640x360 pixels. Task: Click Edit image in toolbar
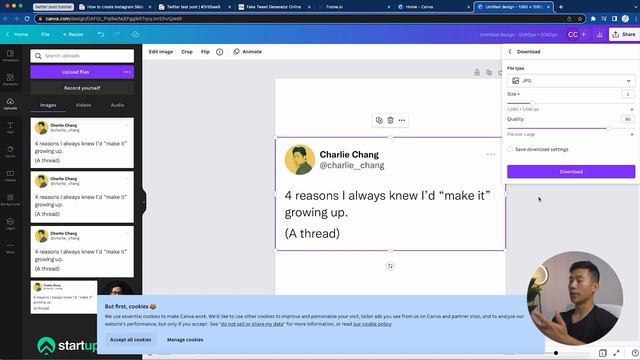[x=161, y=52]
